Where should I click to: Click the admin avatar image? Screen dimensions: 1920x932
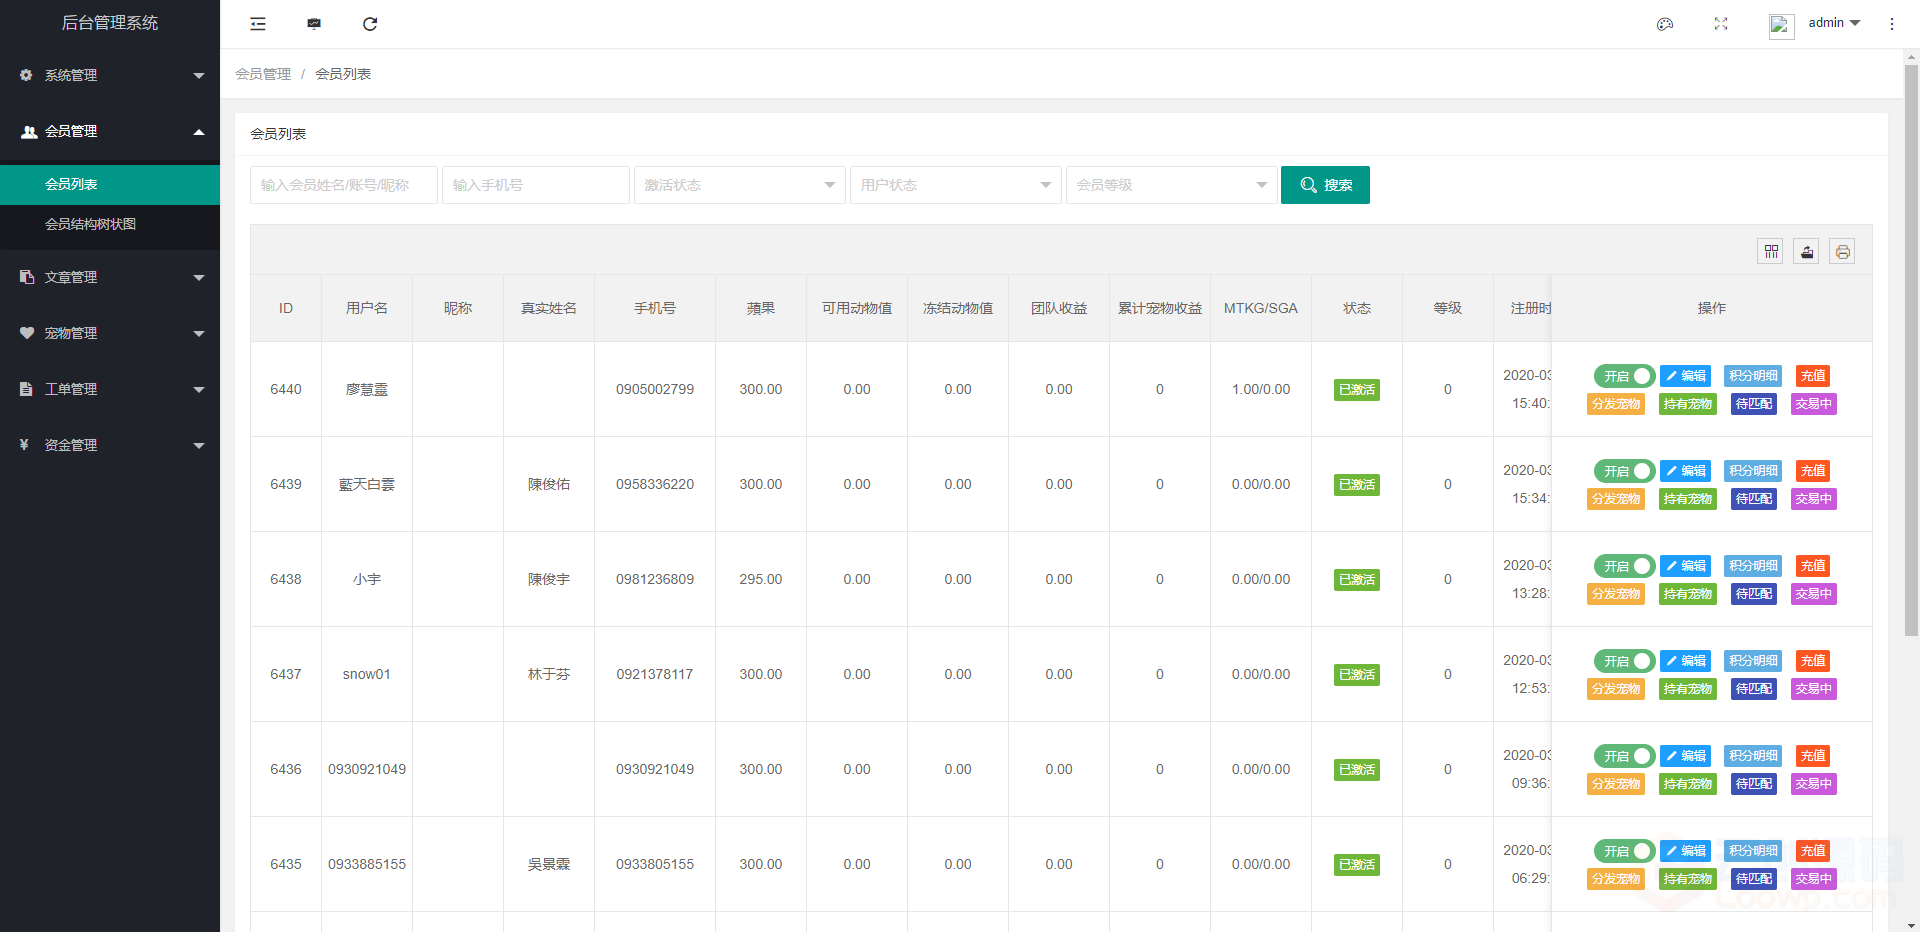1782,26
